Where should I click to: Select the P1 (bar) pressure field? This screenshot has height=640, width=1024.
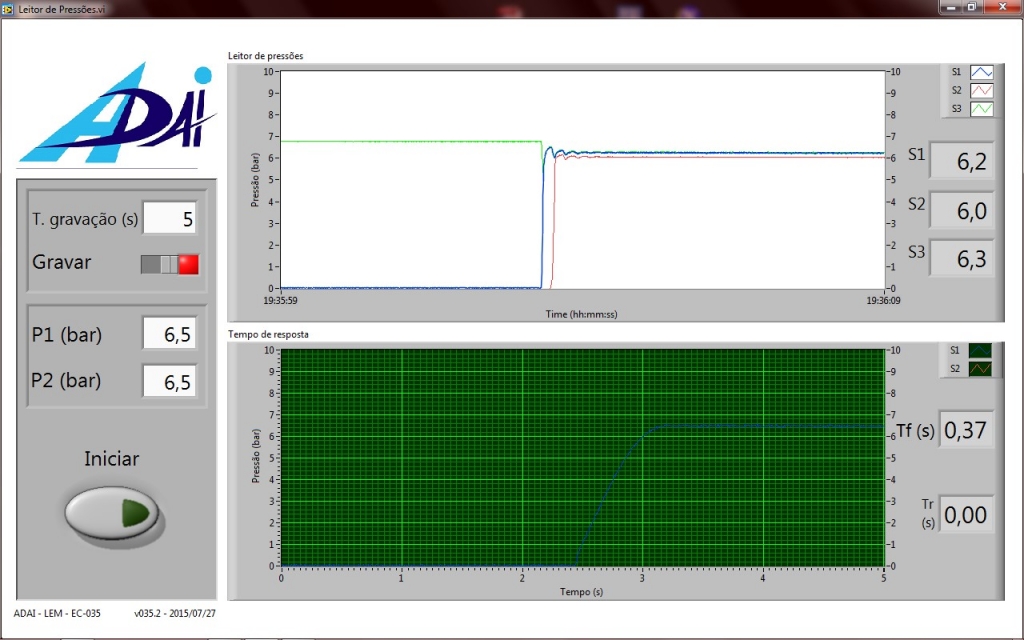point(169,334)
